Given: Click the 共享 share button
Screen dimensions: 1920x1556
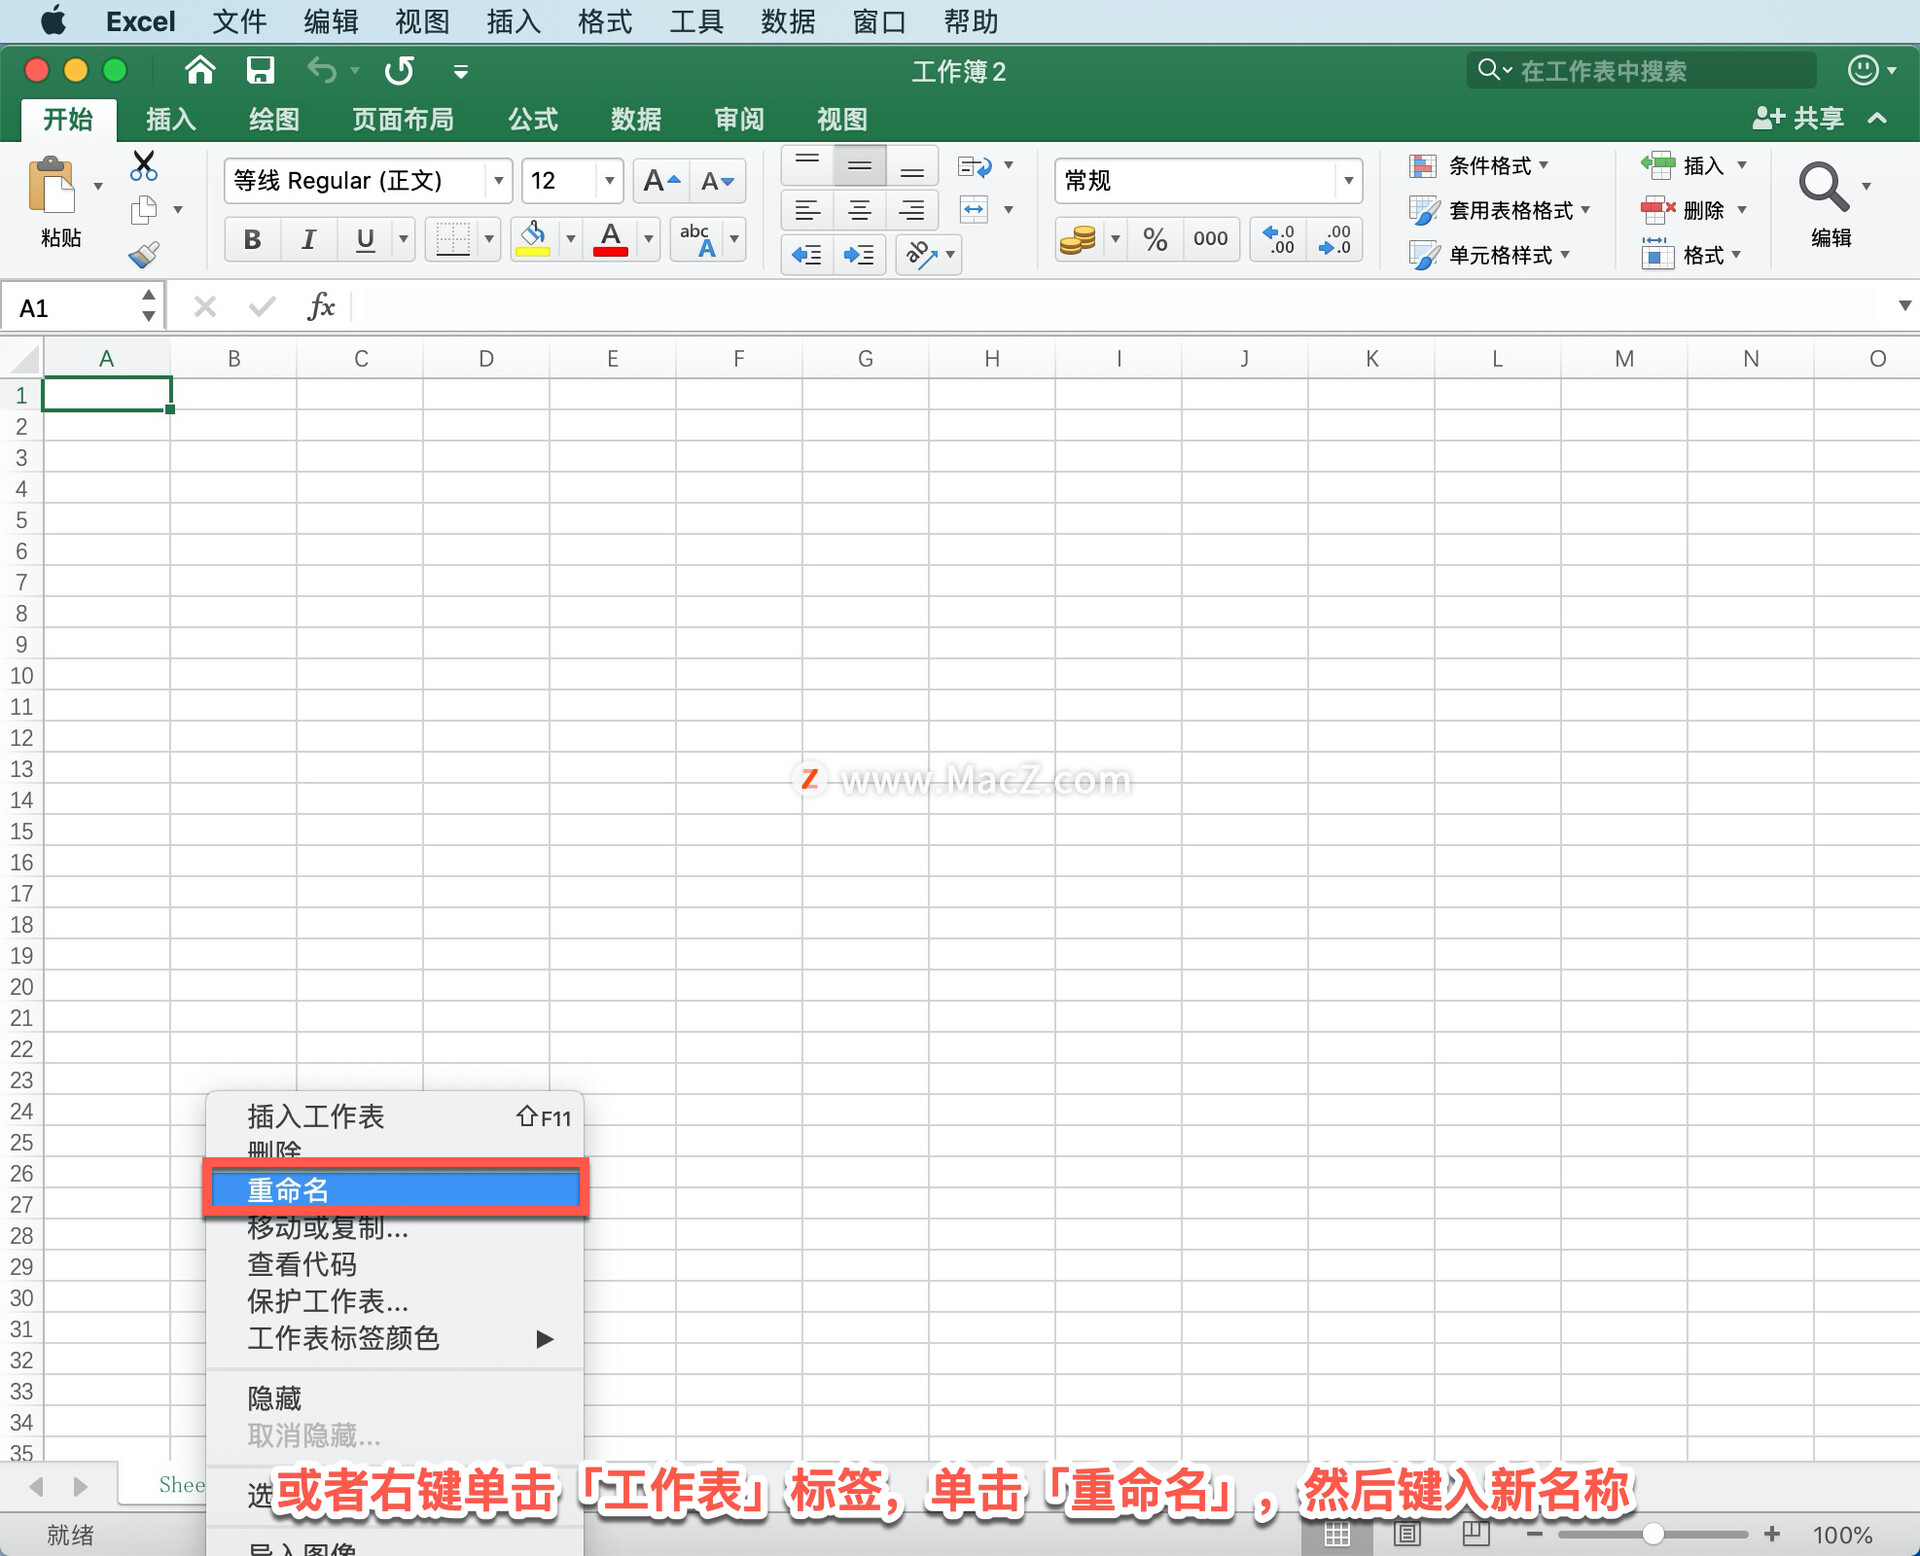Looking at the screenshot, I should point(1800,118).
